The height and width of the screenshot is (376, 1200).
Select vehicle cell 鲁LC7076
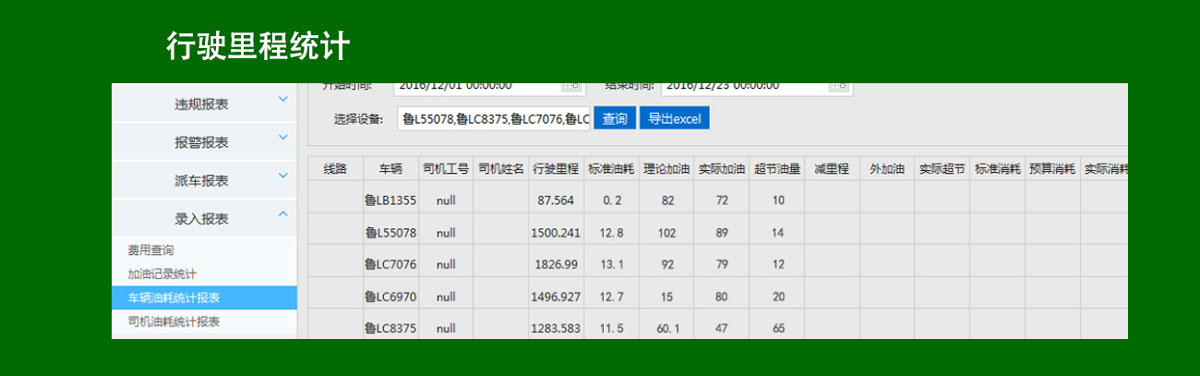390,265
